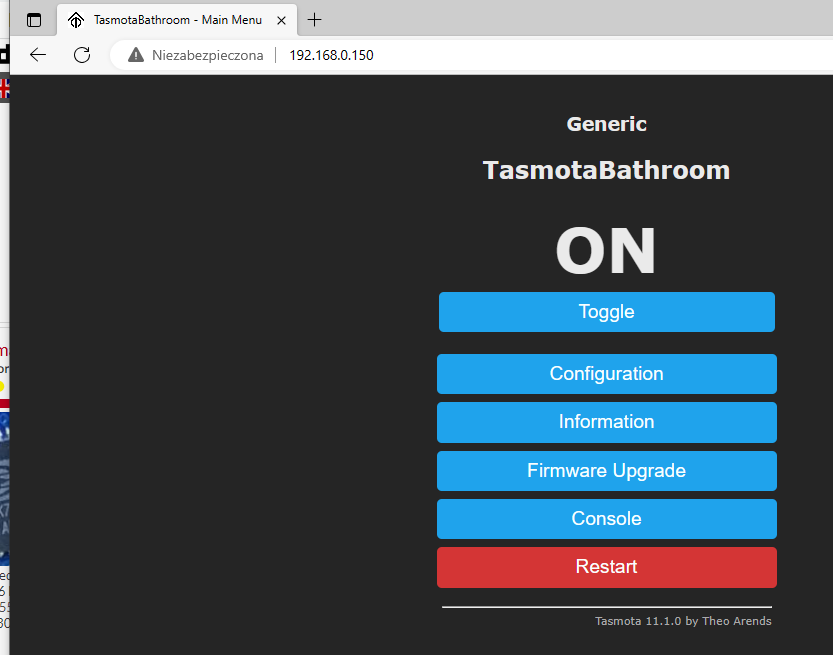Viewport: 833px width, 655px height.
Task: Open a new browser tab
Action: pyautogui.click(x=314, y=20)
